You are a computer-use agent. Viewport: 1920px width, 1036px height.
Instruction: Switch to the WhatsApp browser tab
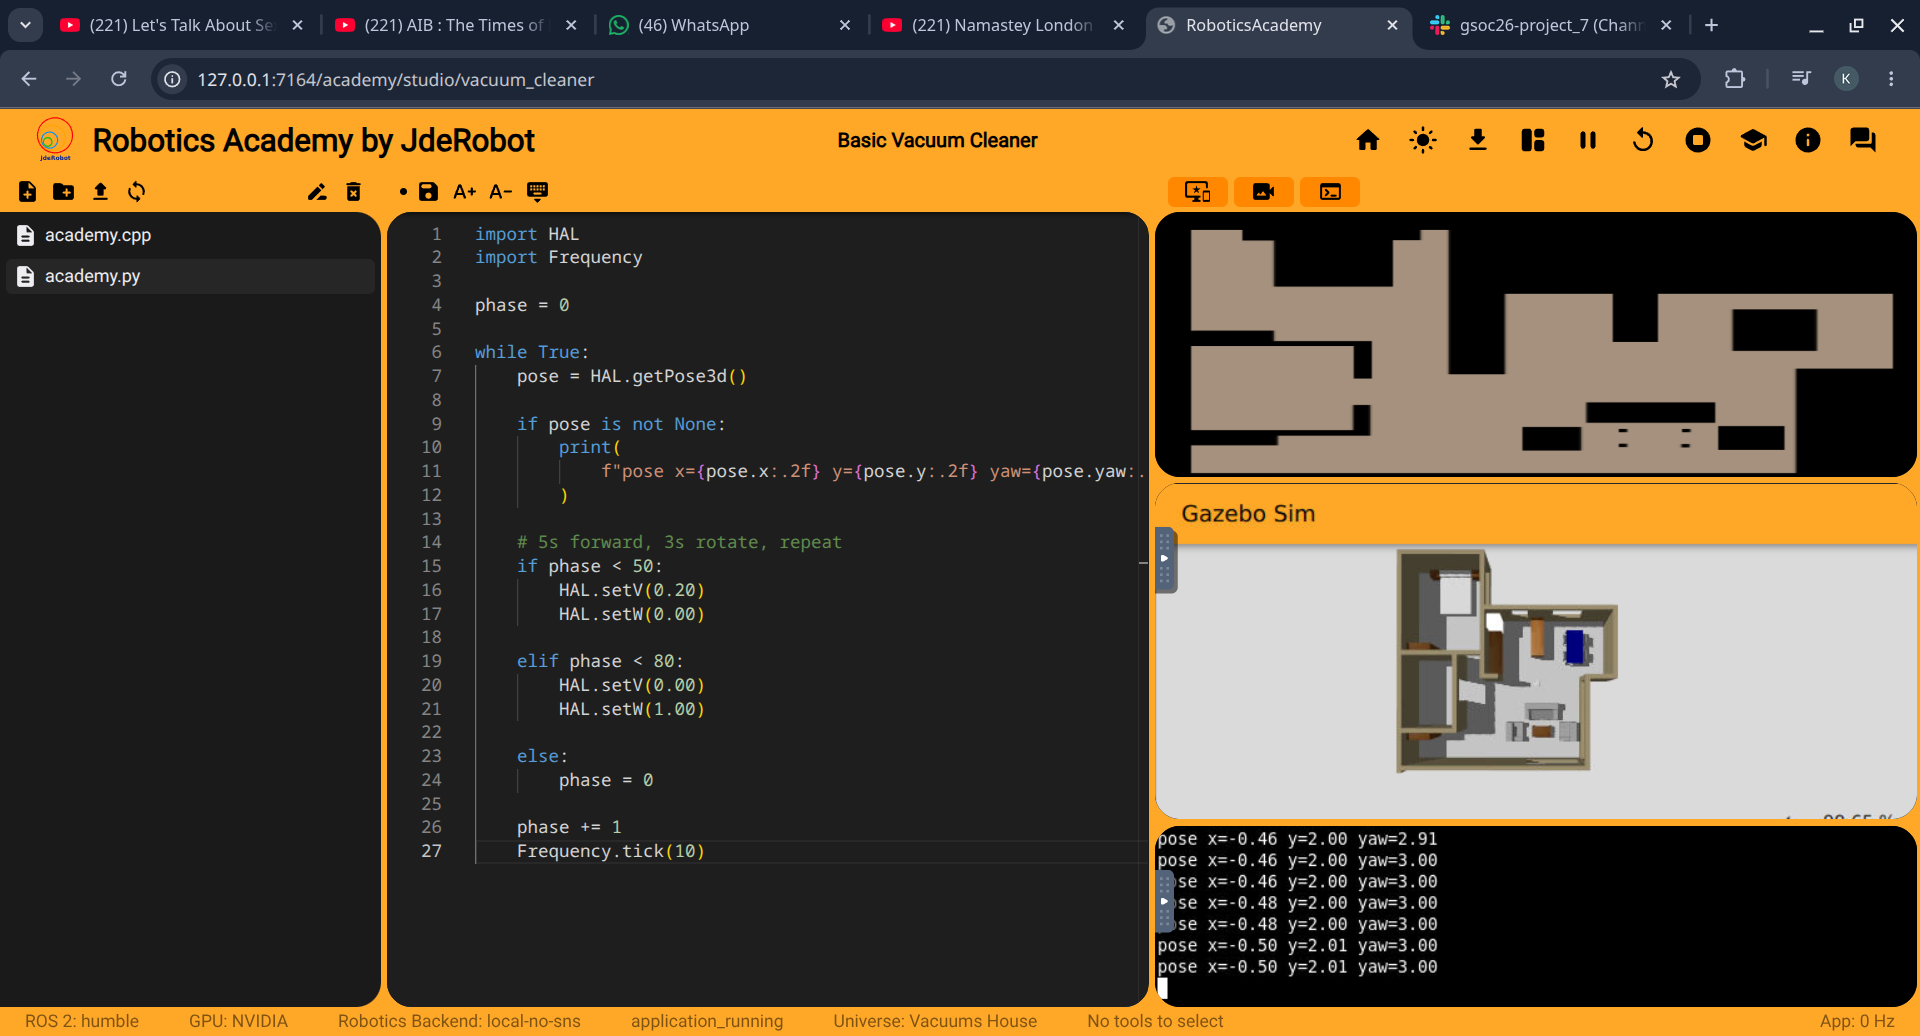point(730,25)
